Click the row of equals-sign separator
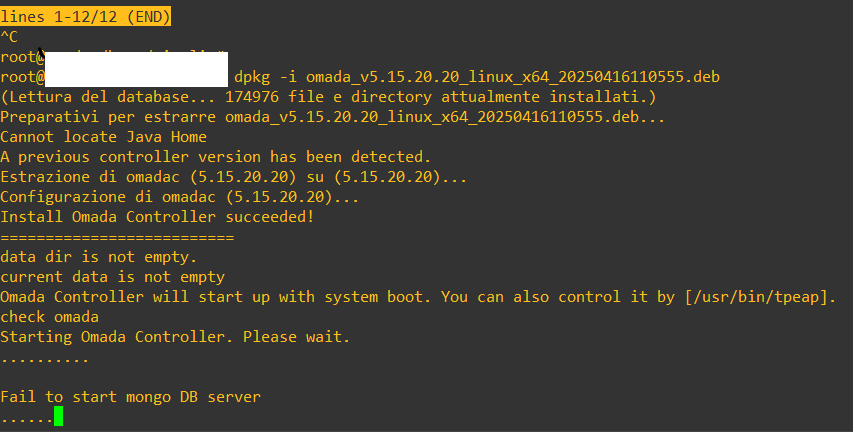 click(x=117, y=237)
